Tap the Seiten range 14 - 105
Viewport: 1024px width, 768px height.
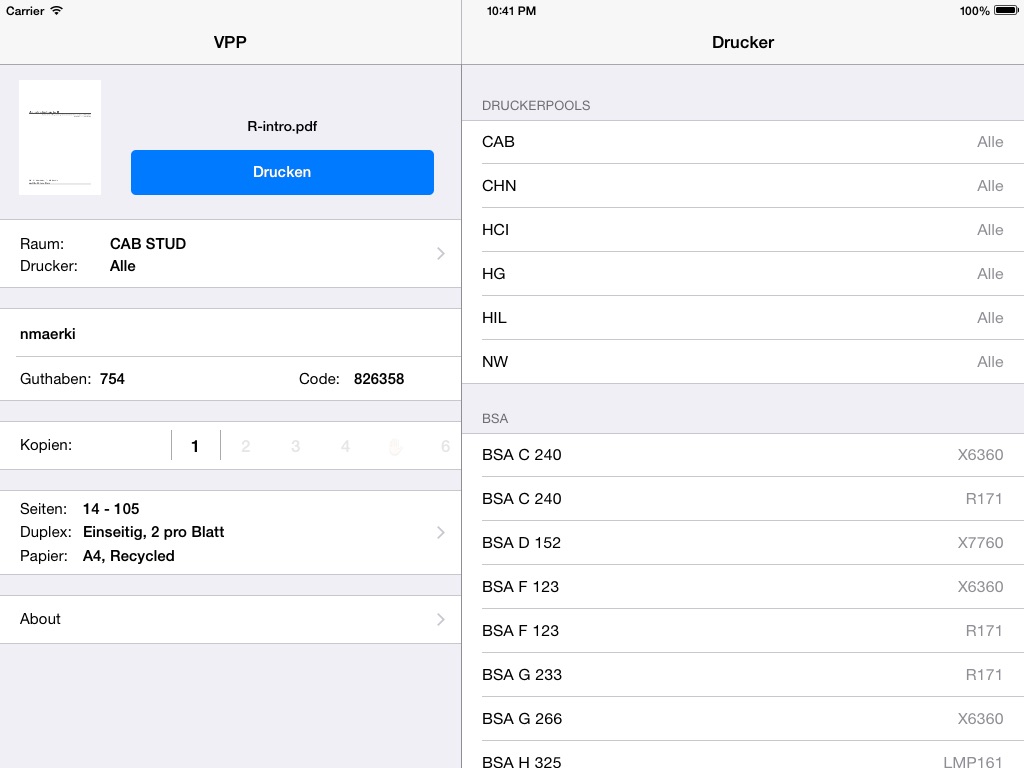111,509
